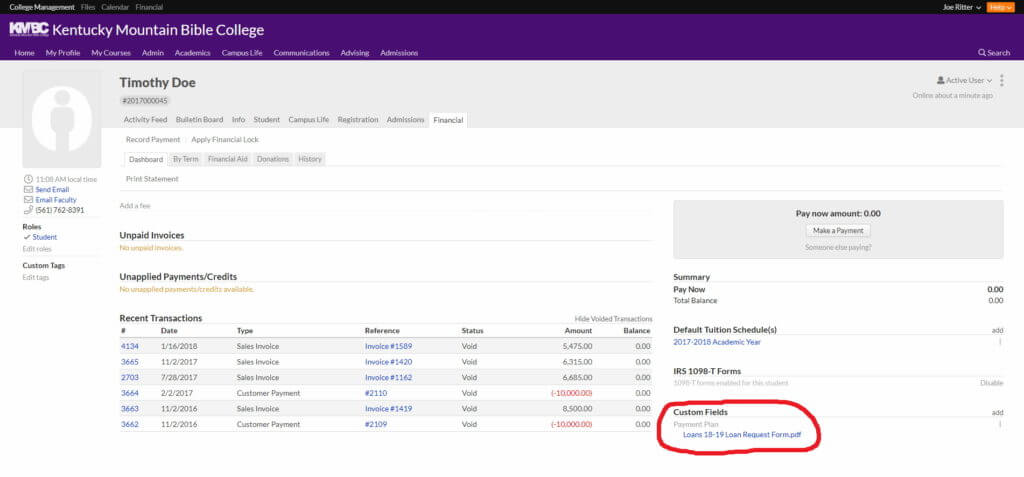This screenshot has height=477, width=1024.
Task: Click the Send Email envelope icon
Action: 28,189
